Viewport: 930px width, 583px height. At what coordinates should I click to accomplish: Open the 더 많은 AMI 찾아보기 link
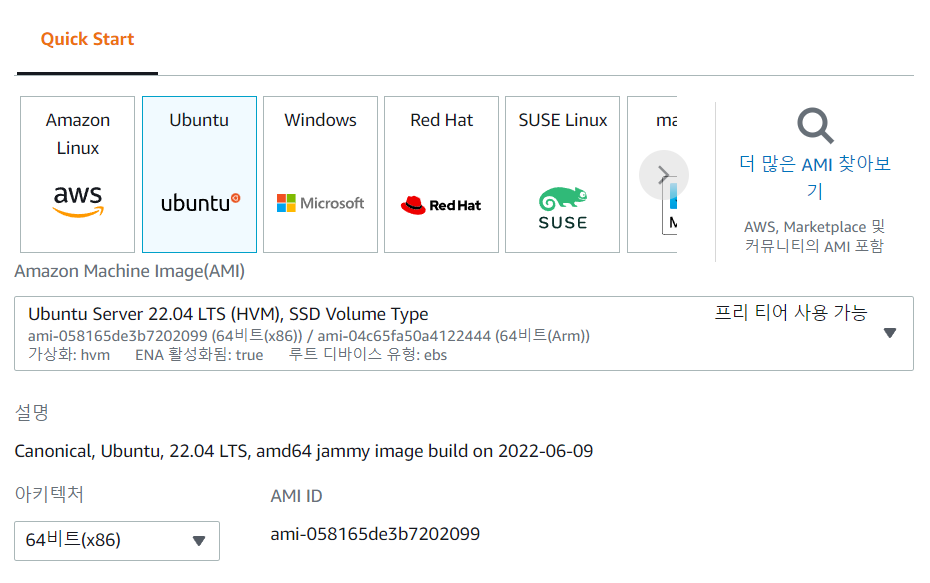pyautogui.click(x=815, y=177)
